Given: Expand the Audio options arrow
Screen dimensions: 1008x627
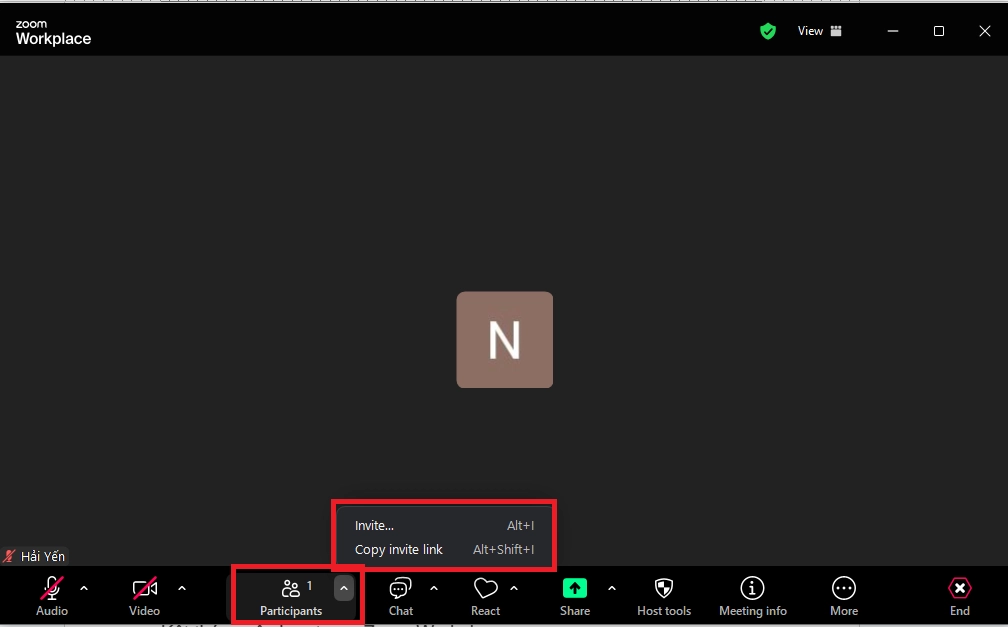Looking at the screenshot, I should tap(84, 588).
